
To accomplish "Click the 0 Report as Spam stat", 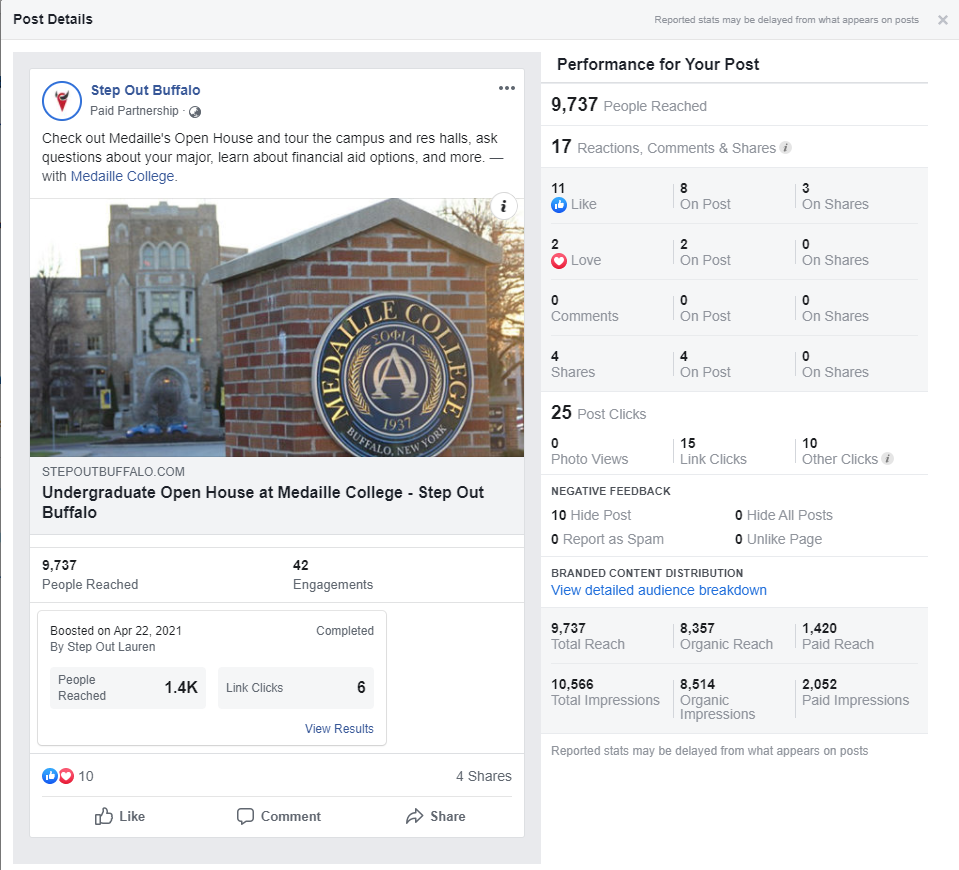I will tap(607, 539).
